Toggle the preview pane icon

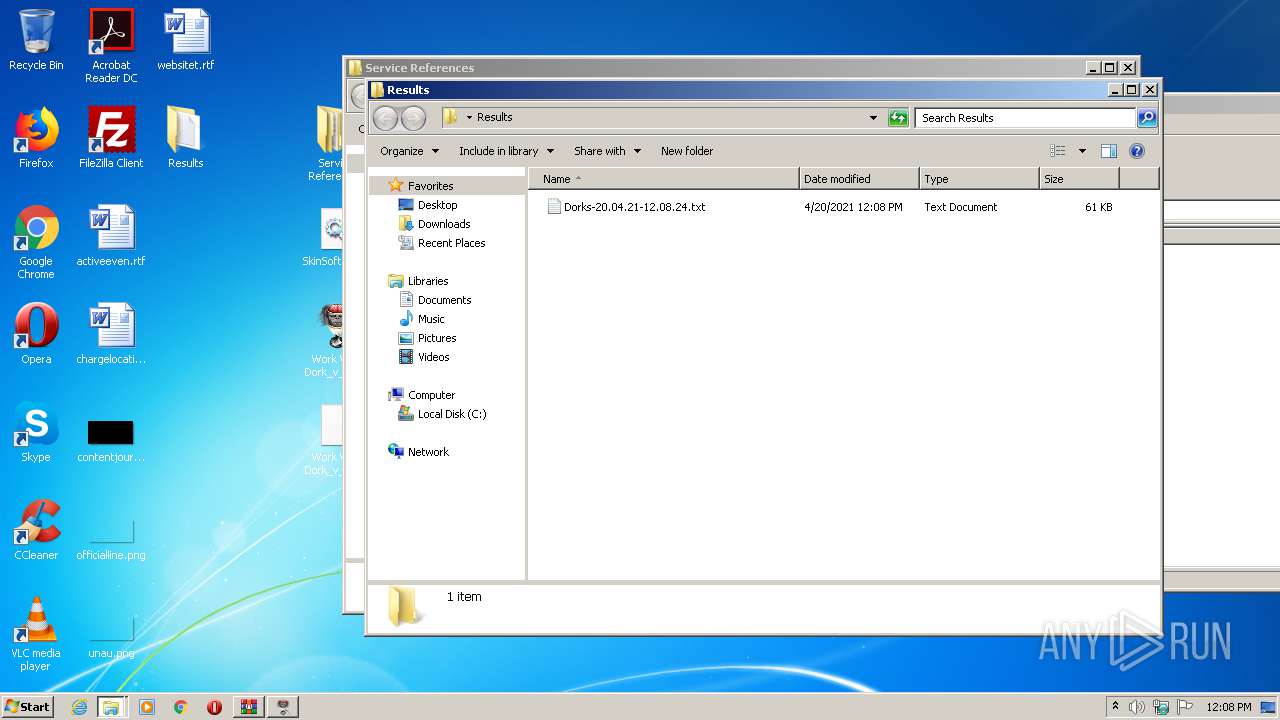click(x=1108, y=151)
